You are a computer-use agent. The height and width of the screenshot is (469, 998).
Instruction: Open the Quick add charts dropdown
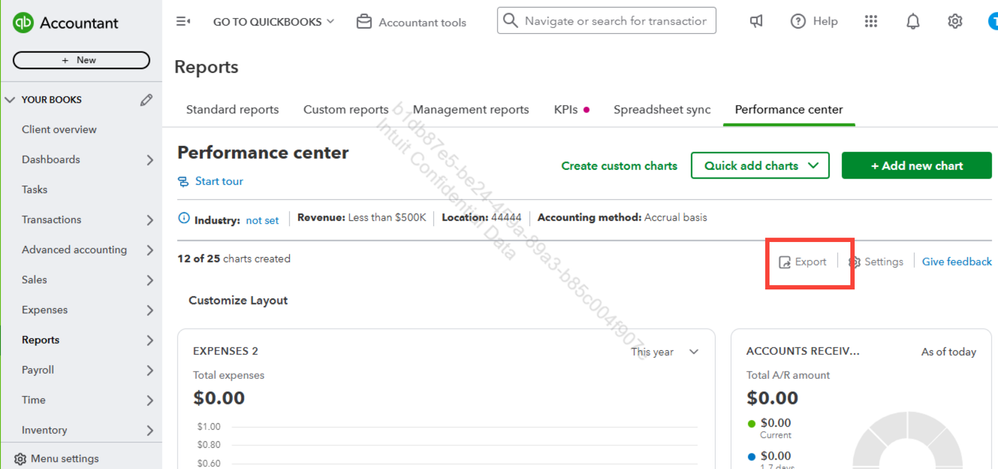click(x=760, y=166)
